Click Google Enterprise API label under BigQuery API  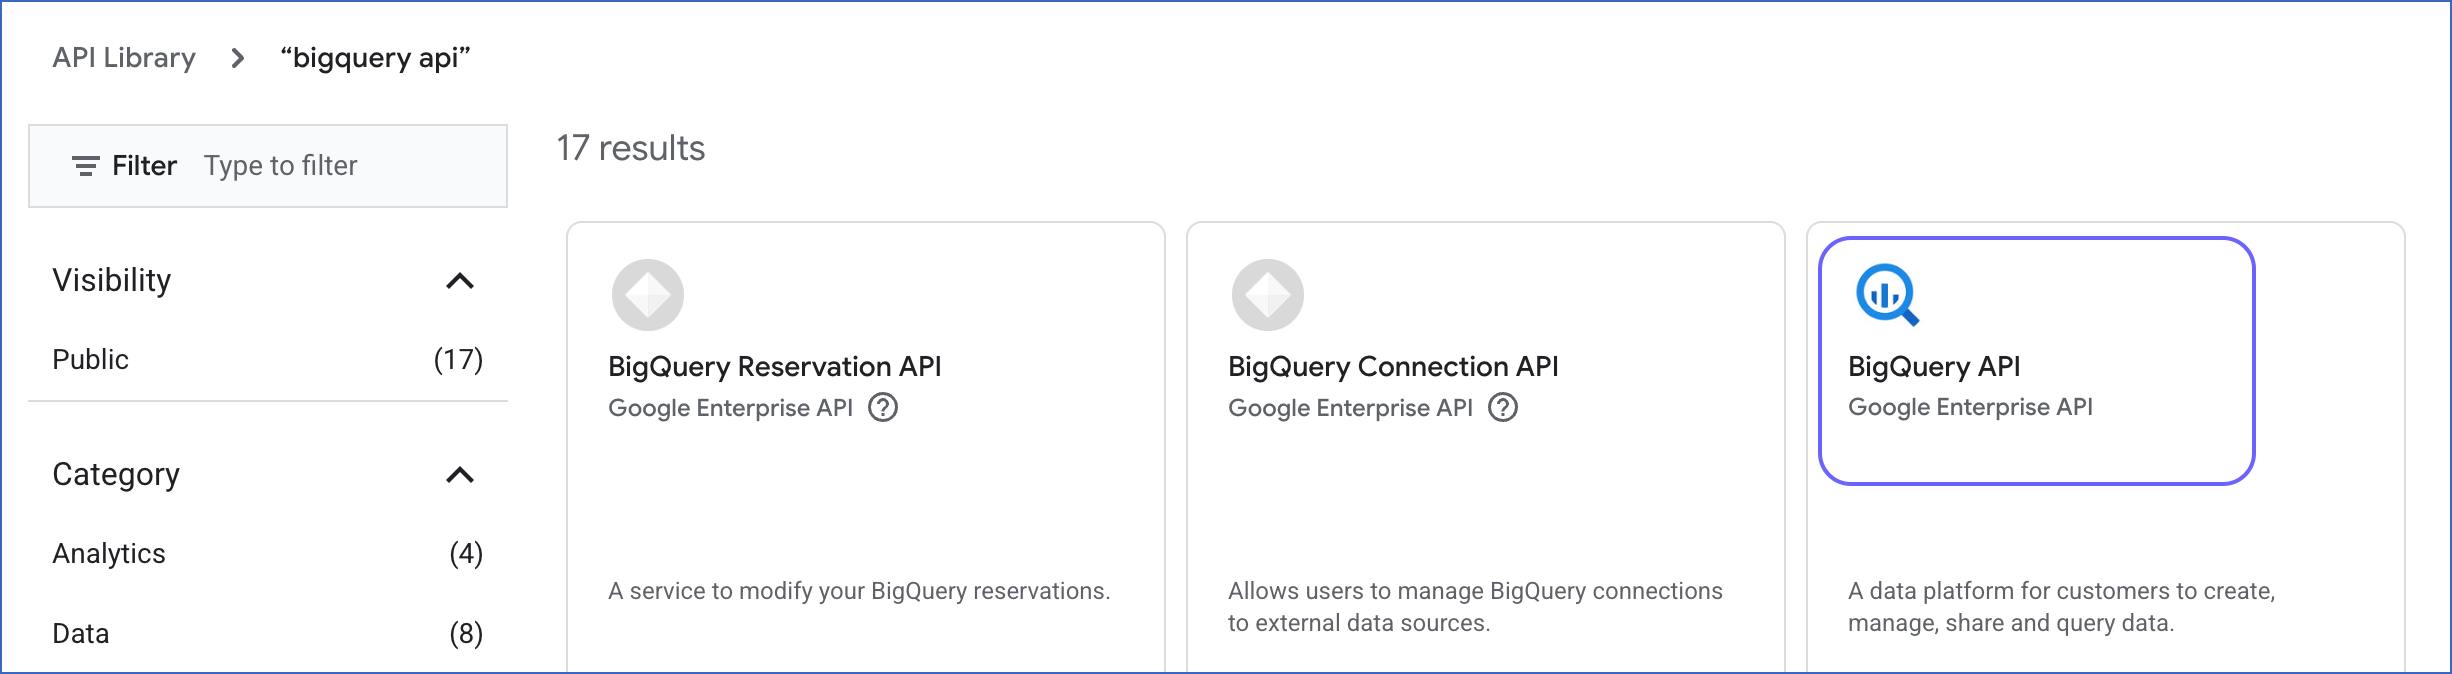pyautogui.click(x=1970, y=407)
